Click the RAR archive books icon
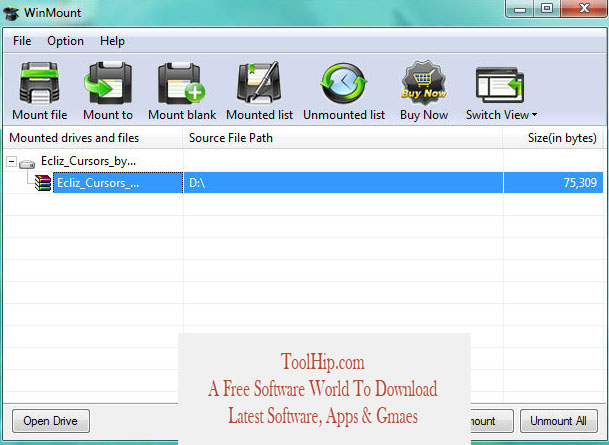Viewport: 609px width, 445px height. (x=43, y=183)
